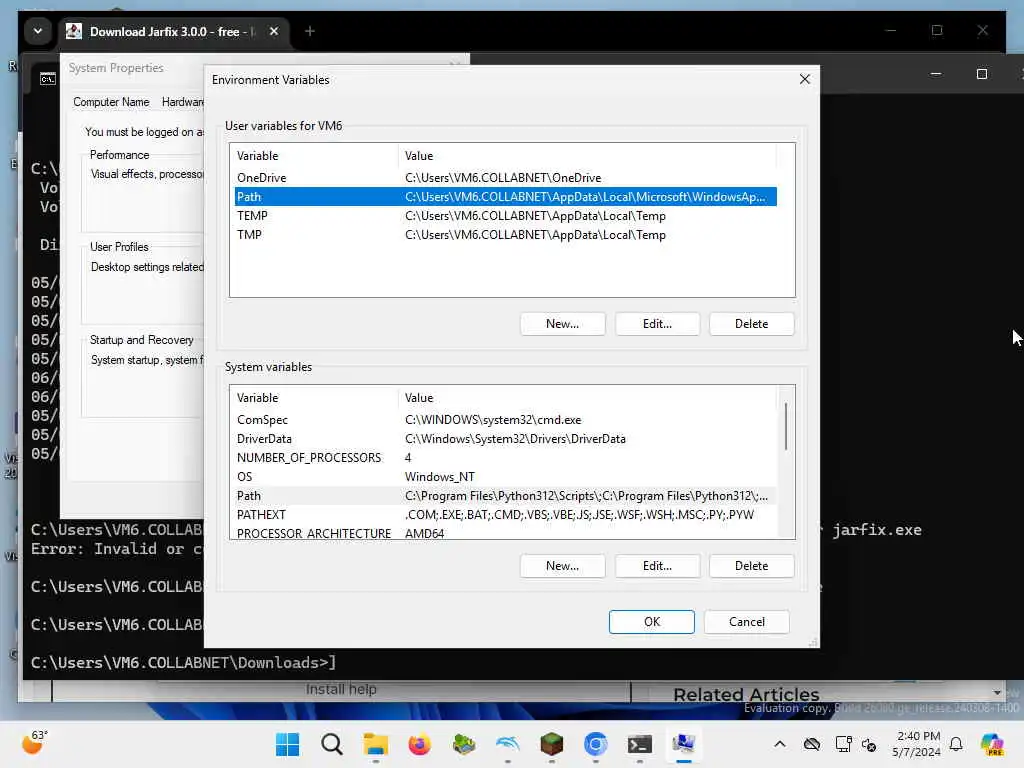Close the Download Jarfix browser tab
This screenshot has height=768, width=1024.
(274, 31)
